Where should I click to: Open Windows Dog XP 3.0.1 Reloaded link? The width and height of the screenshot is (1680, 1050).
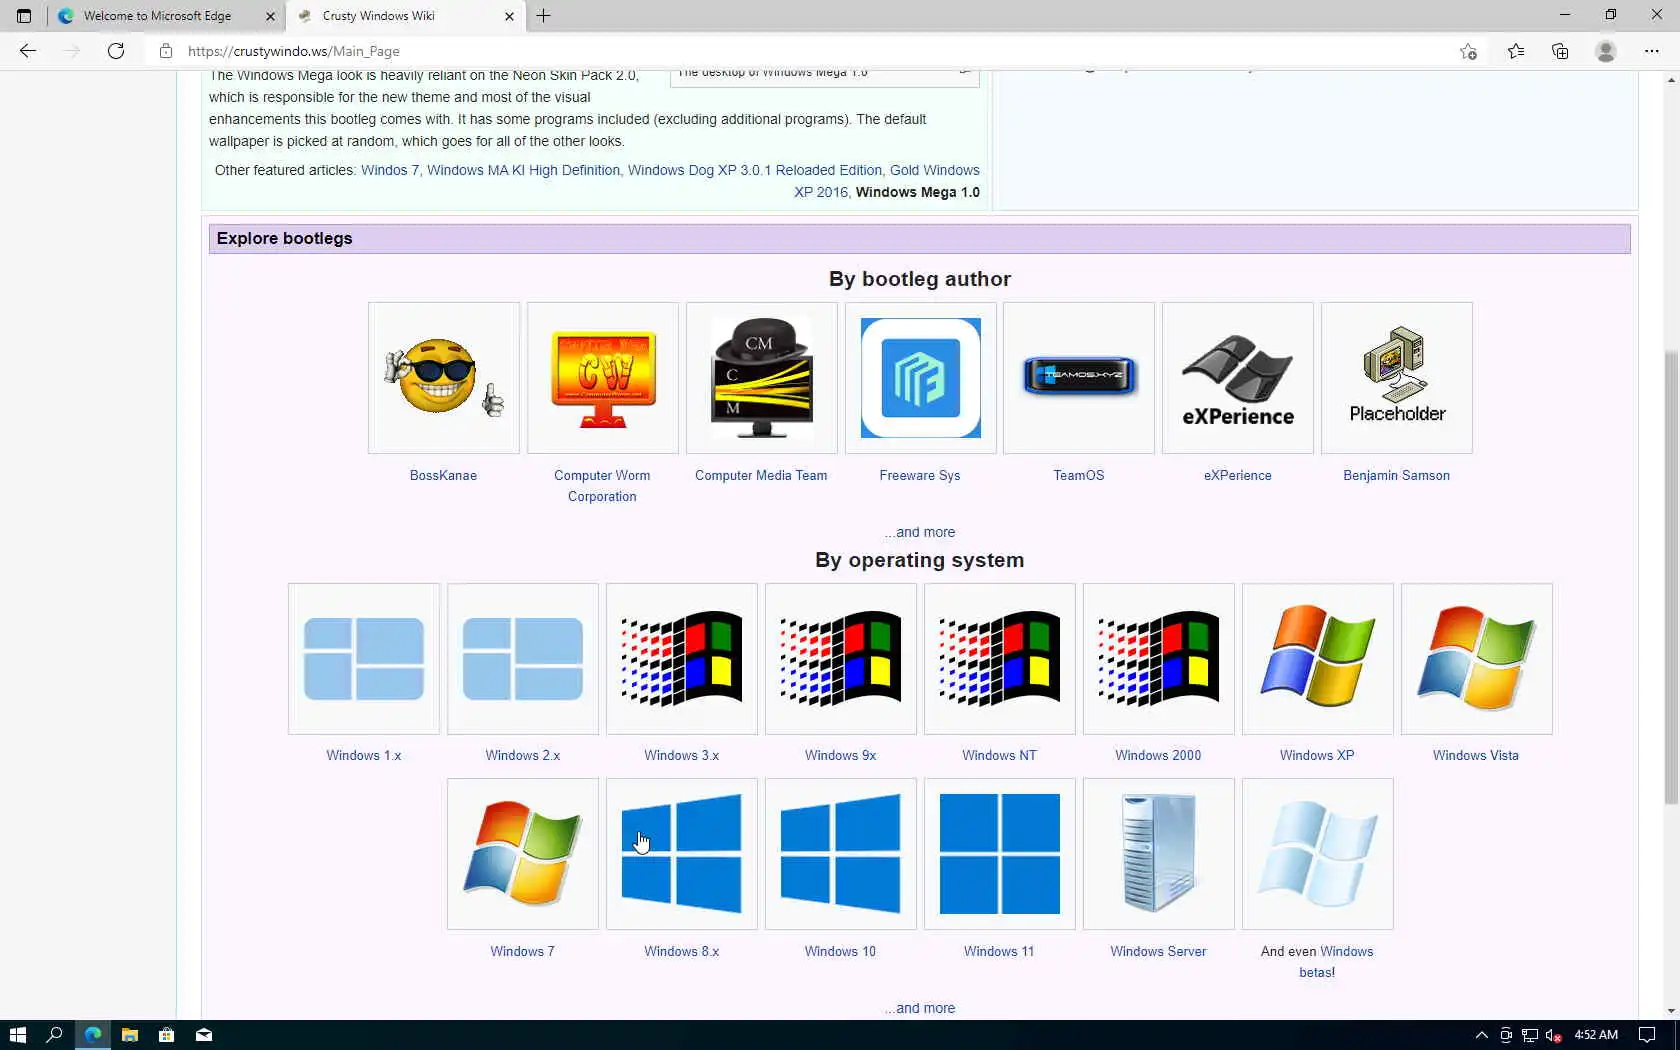pos(755,170)
